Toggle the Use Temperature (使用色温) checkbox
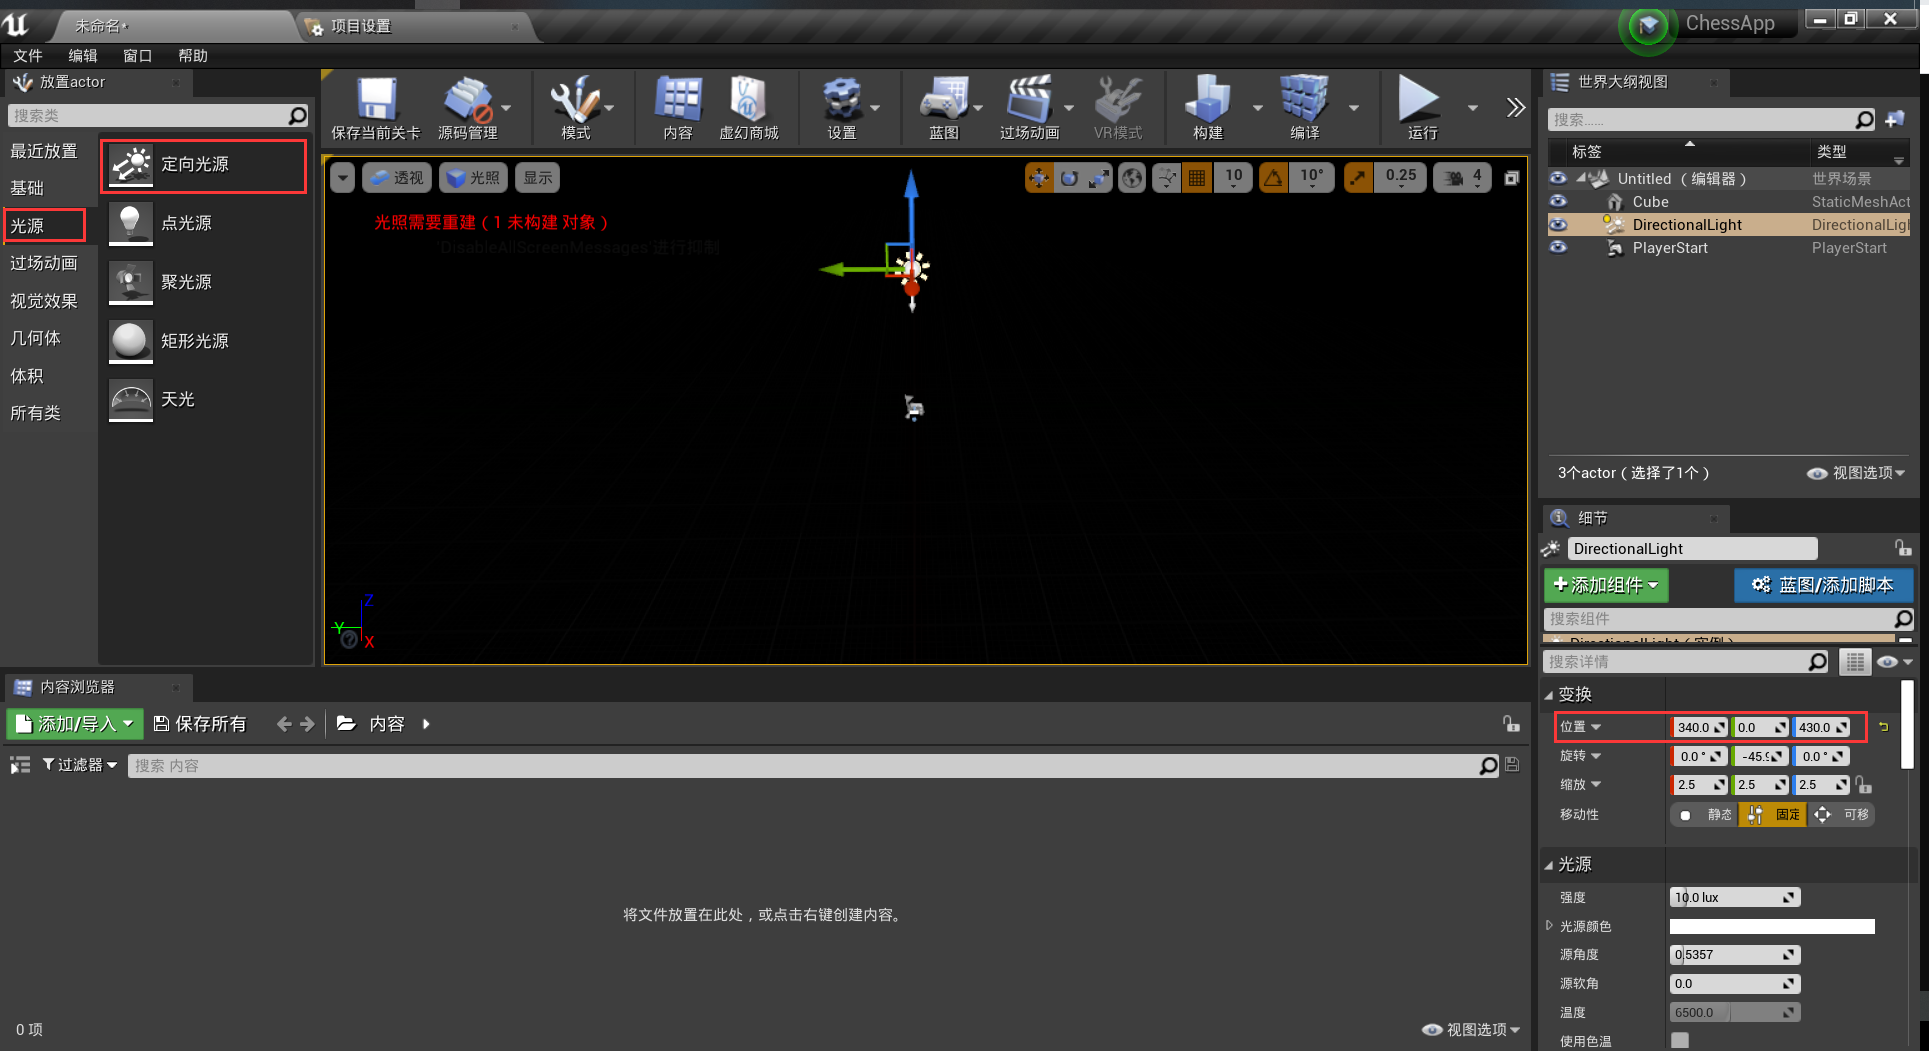1929x1051 pixels. coord(1680,1040)
